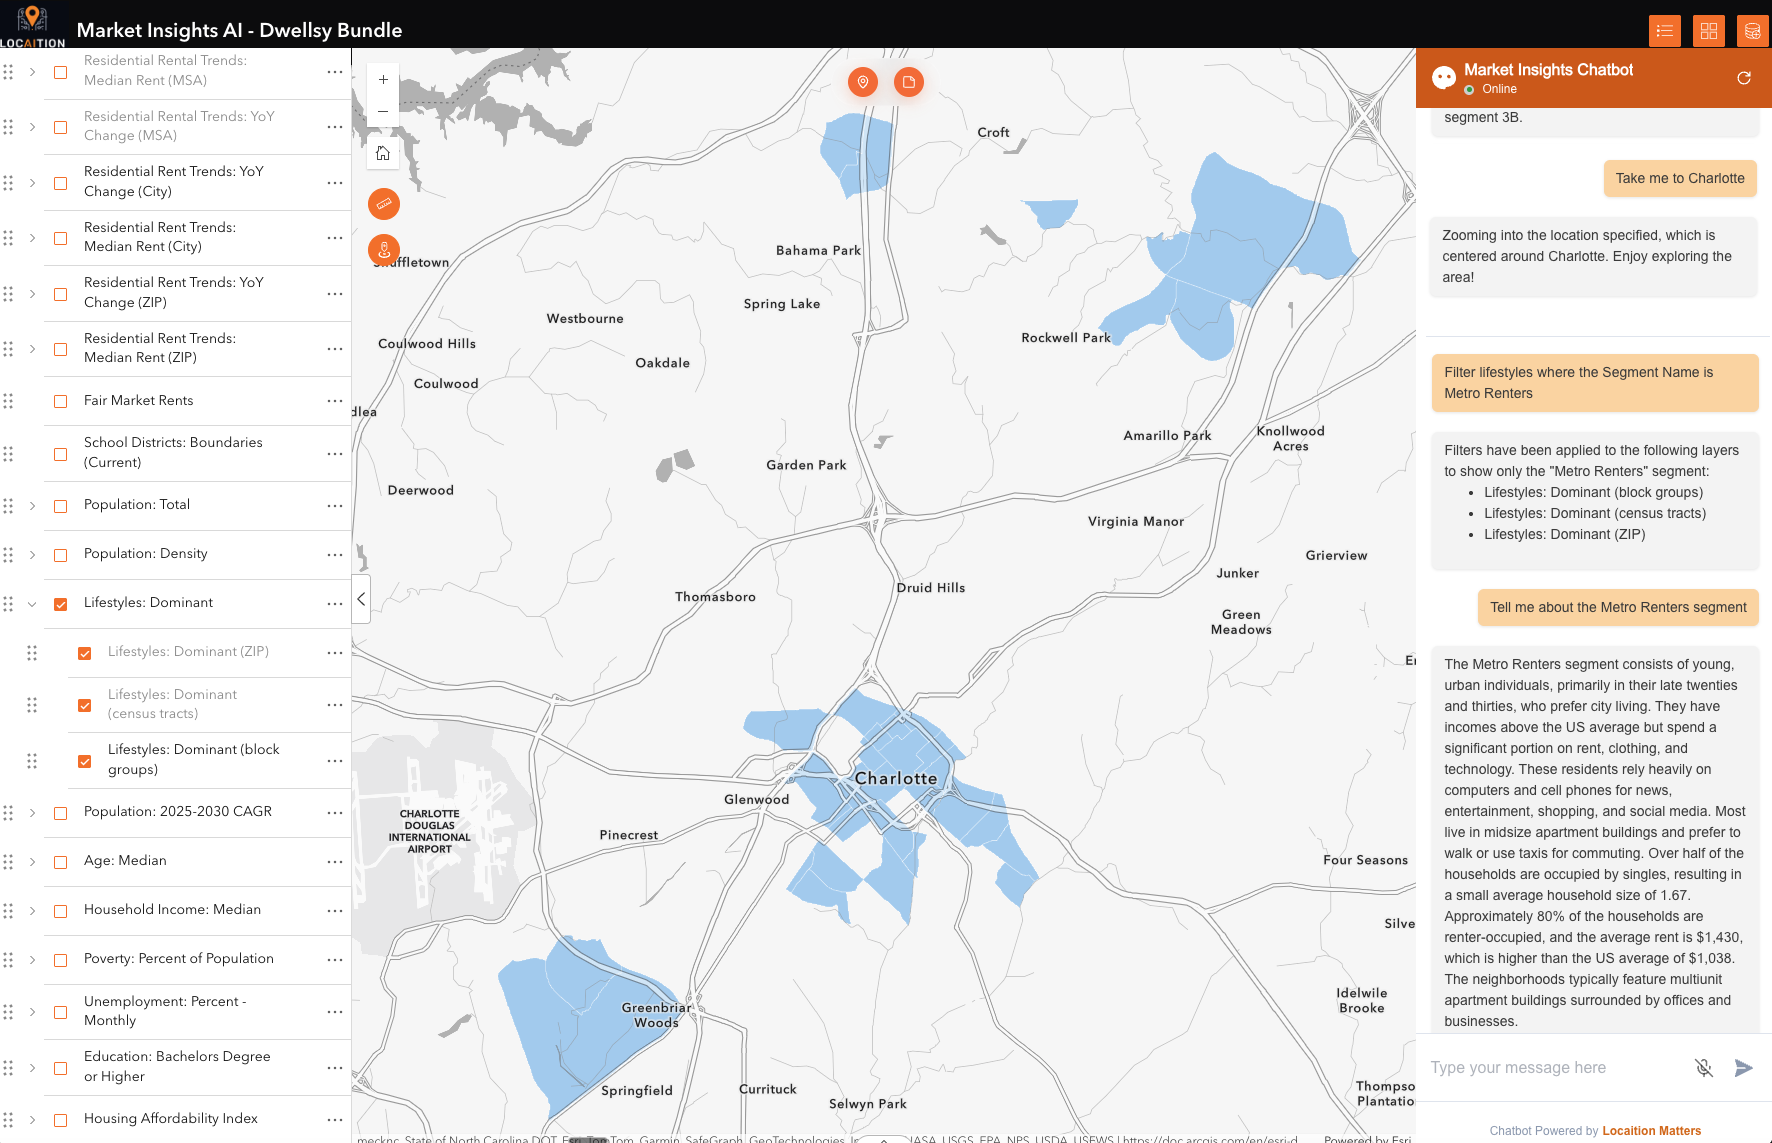
Task: Zoom in on the map
Action: [383, 80]
